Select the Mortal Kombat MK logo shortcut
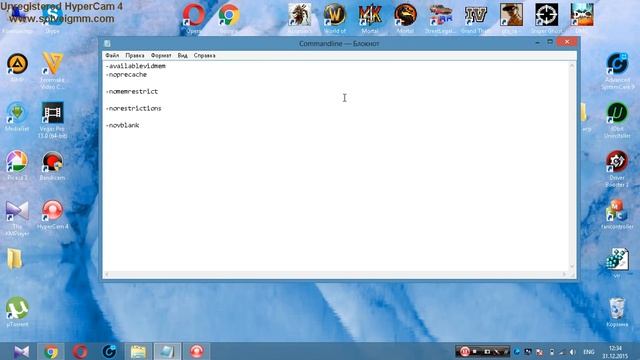The width and height of the screenshot is (640, 360). (x=370, y=18)
